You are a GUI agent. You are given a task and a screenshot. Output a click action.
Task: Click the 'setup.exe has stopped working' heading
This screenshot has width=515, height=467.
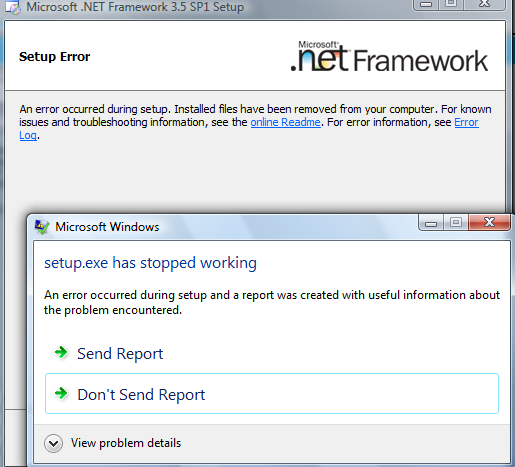pyautogui.click(x=150, y=263)
